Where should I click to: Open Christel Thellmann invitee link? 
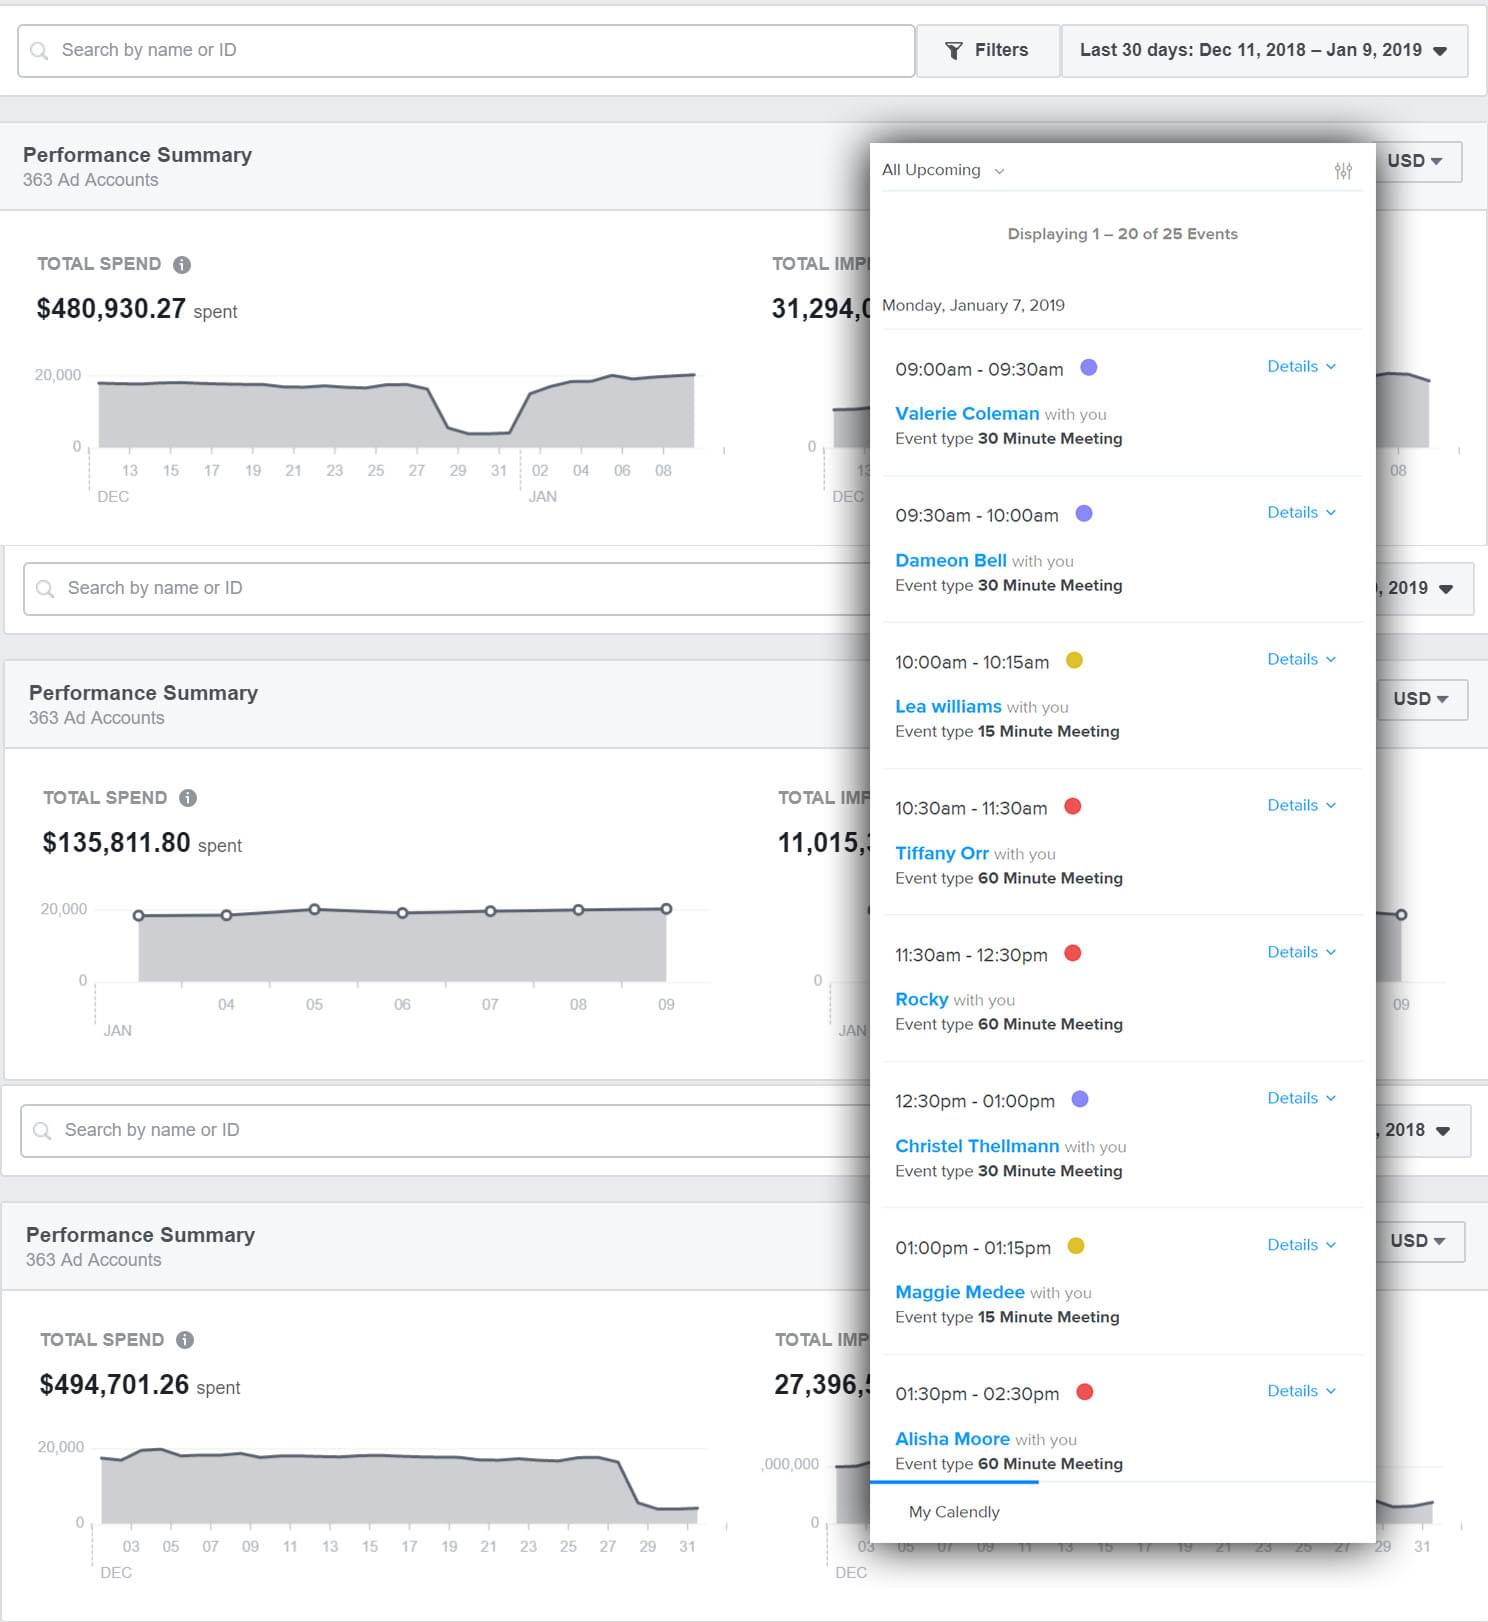976,1146
